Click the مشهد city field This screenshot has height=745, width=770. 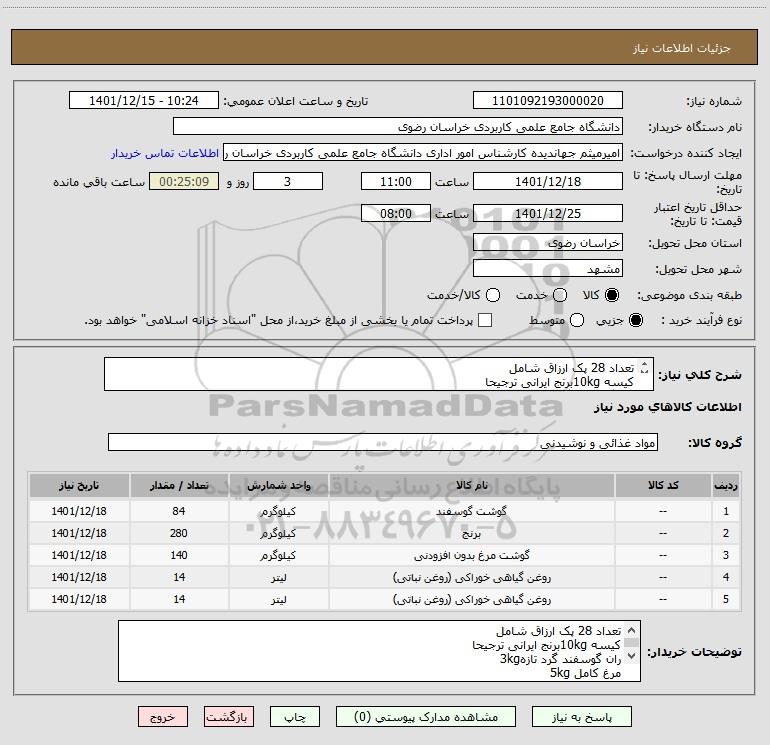[548, 269]
